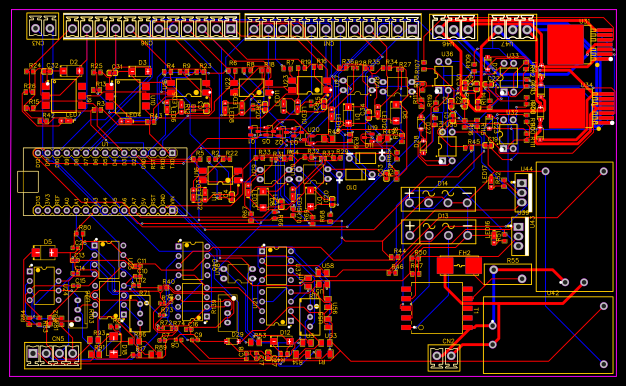Screen dimensions: 626x386
Task: Click the R13 resistor label
Action: [101, 84]
